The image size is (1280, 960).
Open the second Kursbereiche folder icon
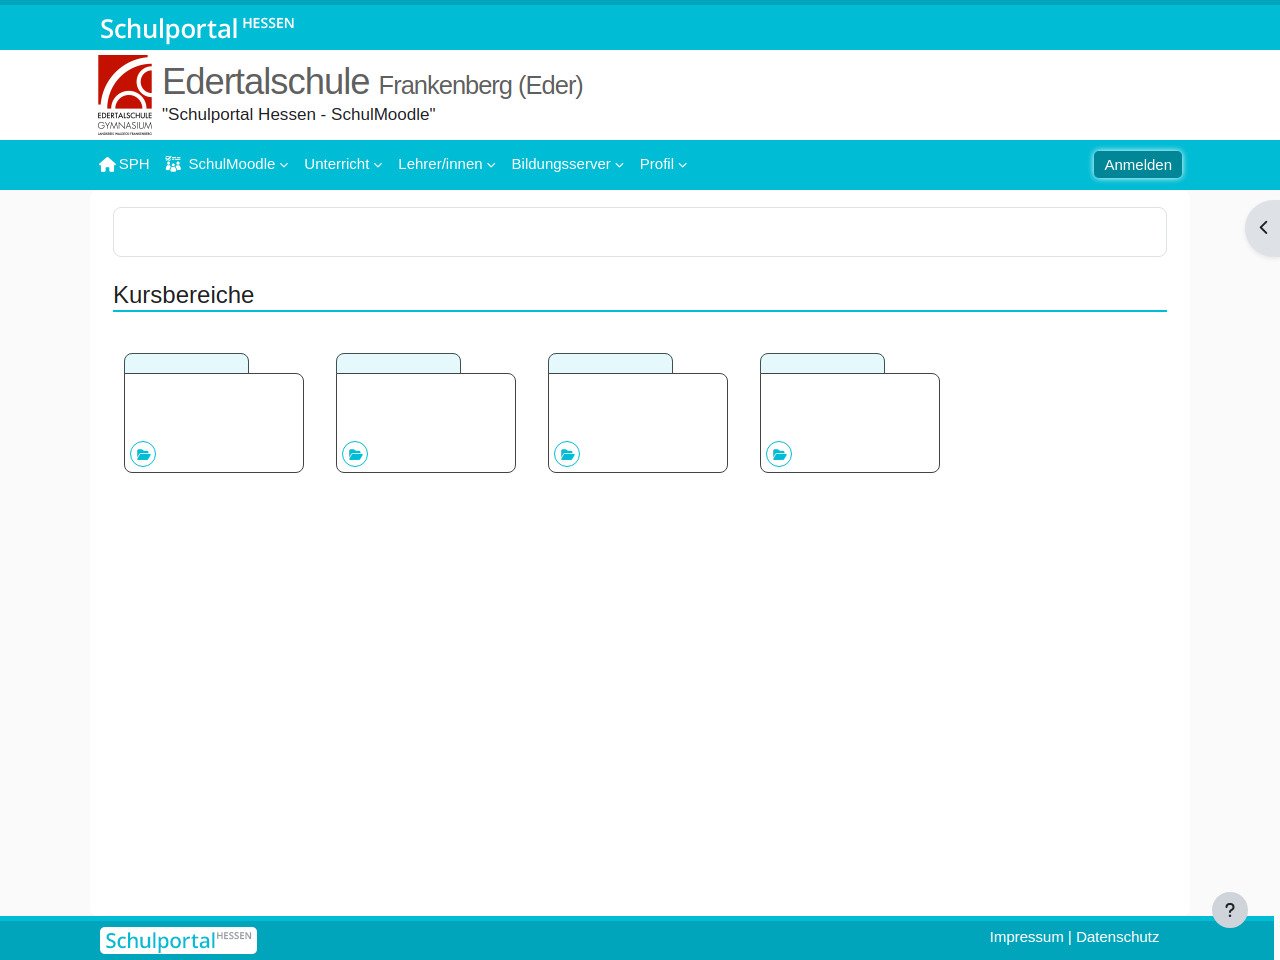(x=355, y=454)
